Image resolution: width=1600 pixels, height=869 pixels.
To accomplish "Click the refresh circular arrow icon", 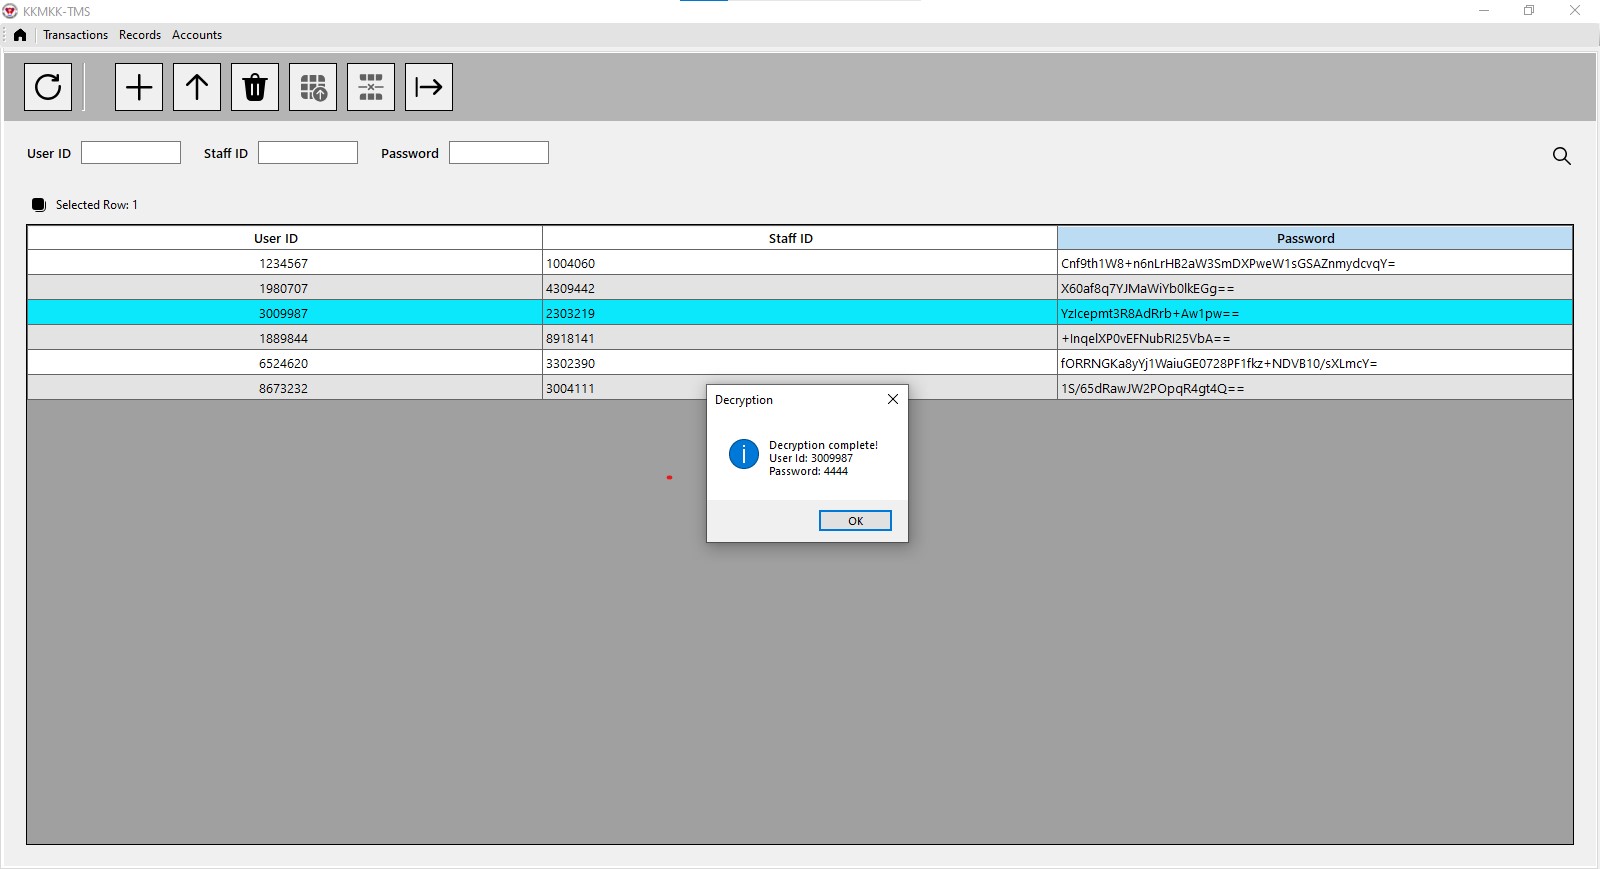I will coord(48,87).
